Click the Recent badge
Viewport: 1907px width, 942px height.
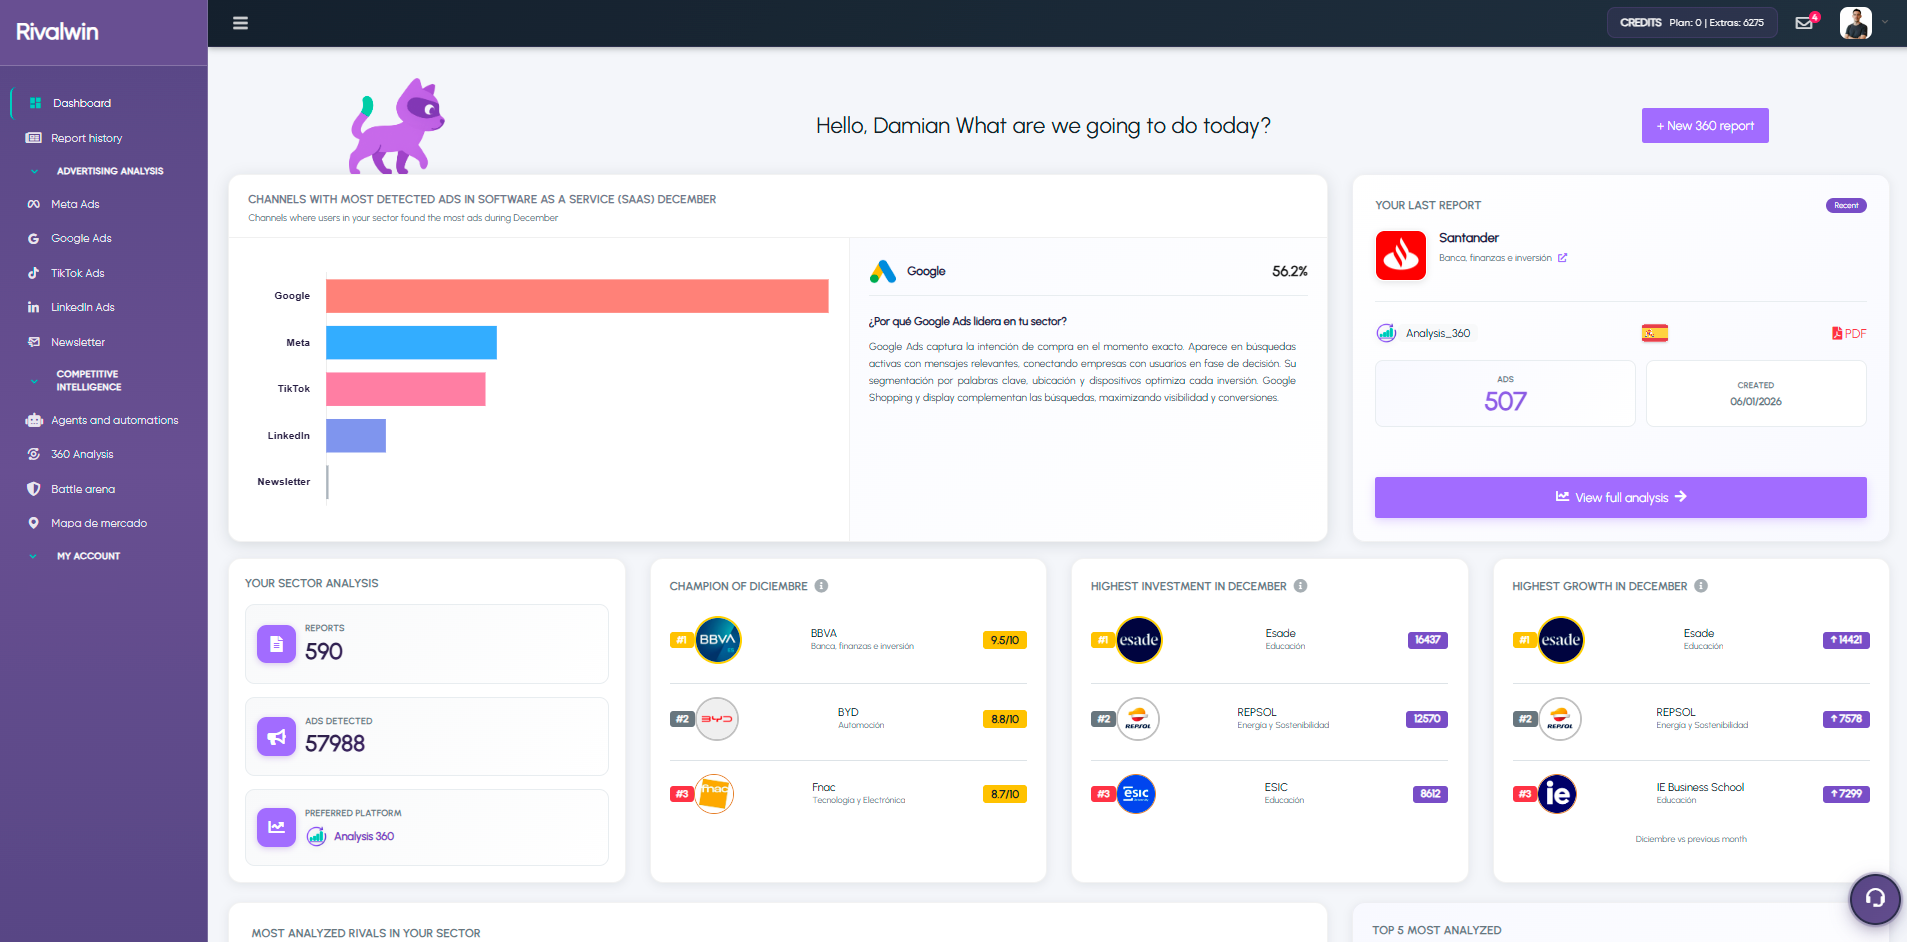(1846, 206)
